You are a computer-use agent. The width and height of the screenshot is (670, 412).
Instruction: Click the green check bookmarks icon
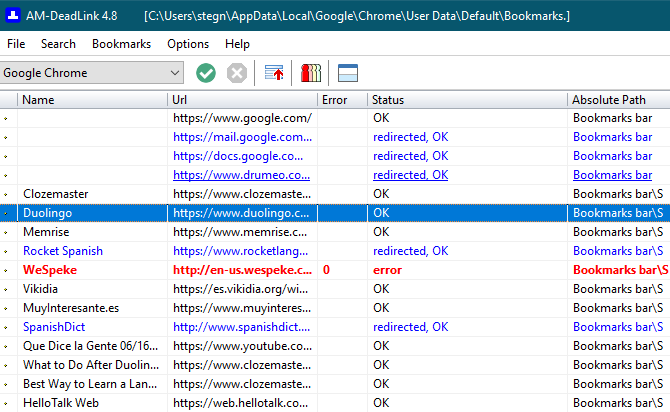206,73
